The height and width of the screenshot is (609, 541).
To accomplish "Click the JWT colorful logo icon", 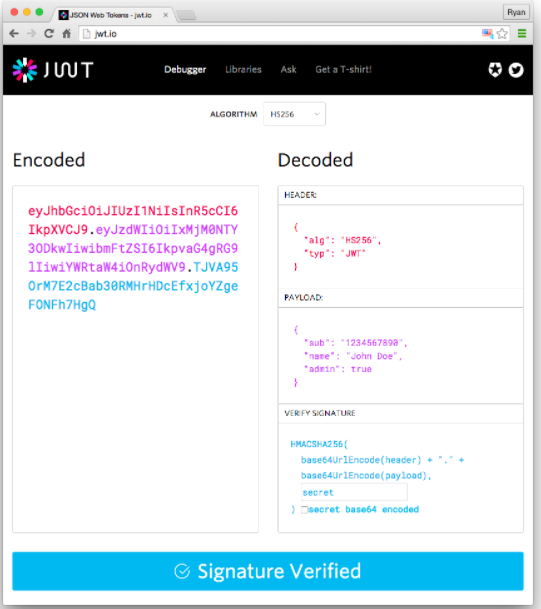I will pos(25,70).
